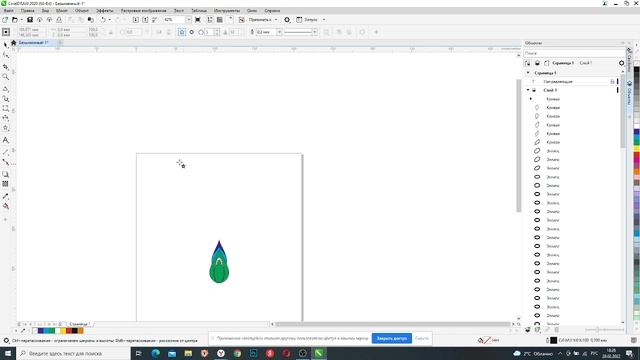The image size is (640, 360).
Task: Select the Drop shadow tool
Action: pos(6,174)
